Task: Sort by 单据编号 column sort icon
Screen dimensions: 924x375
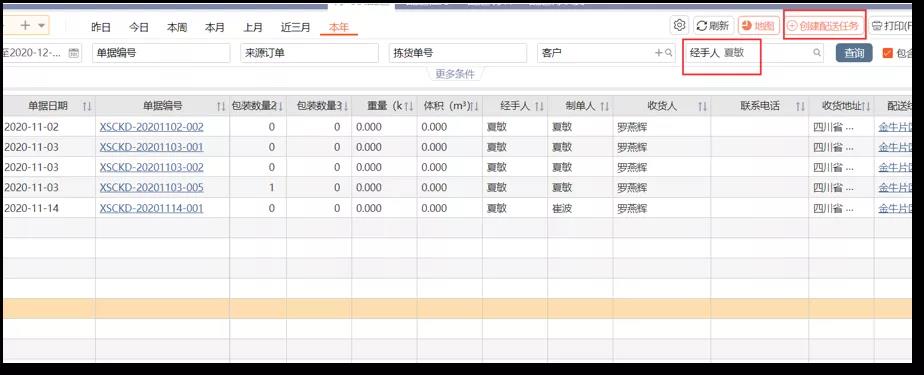Action: click(x=221, y=106)
